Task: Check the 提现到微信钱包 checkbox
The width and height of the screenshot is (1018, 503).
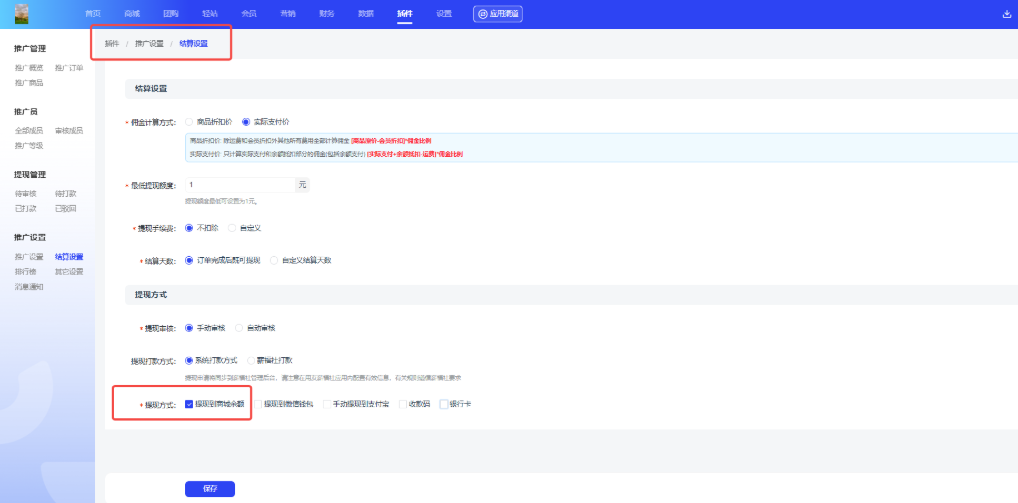Action: 257,404
